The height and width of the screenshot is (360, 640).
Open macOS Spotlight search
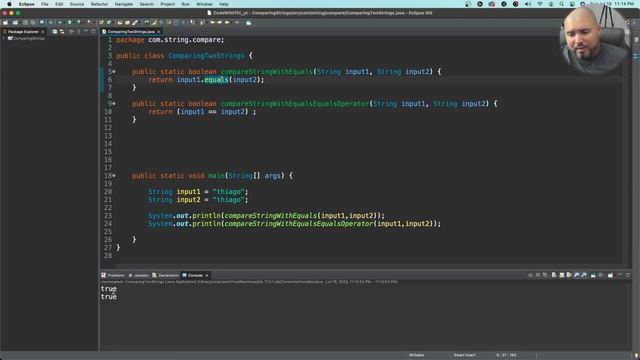[x=562, y=4]
